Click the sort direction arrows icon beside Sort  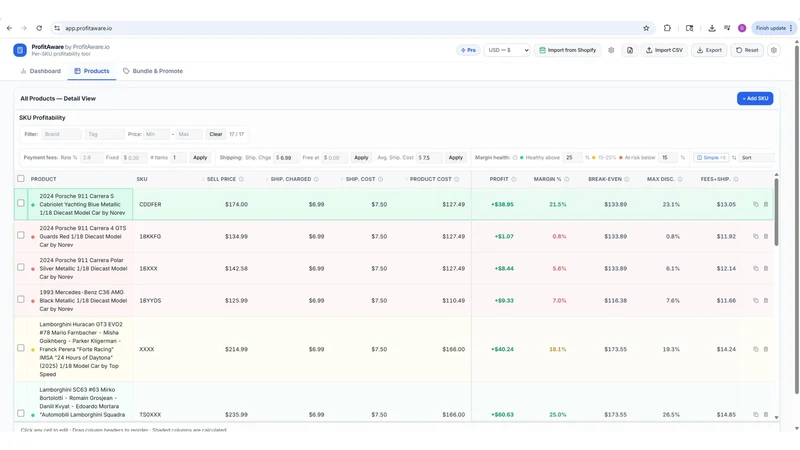(x=734, y=158)
